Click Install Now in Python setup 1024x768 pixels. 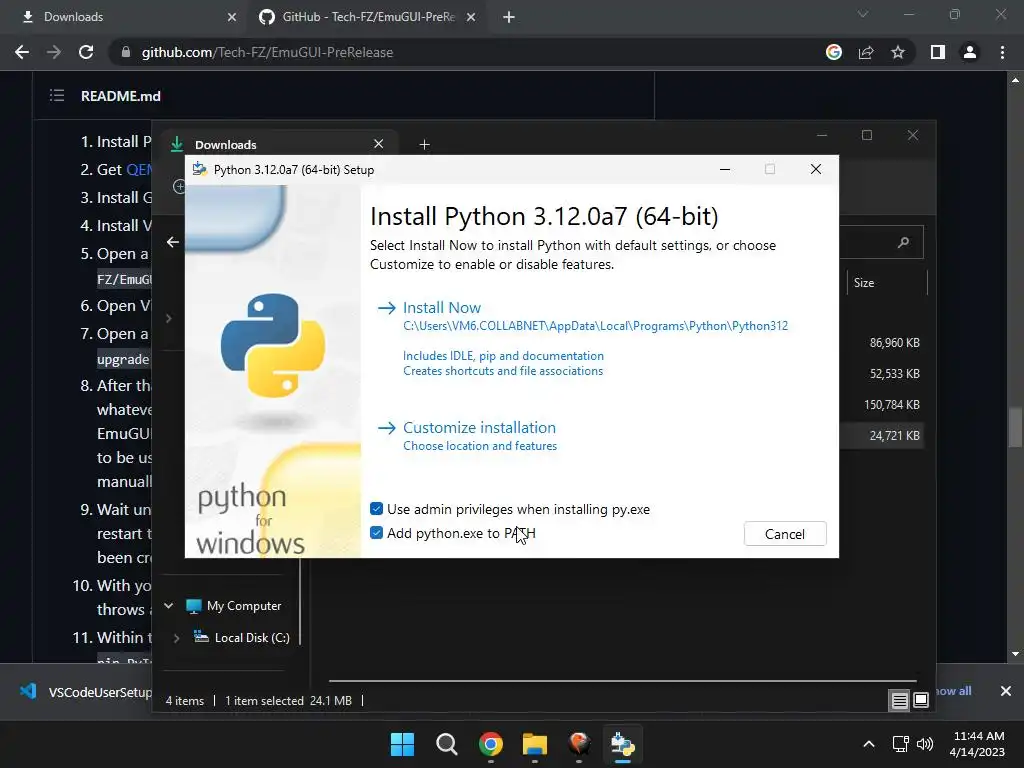441,308
